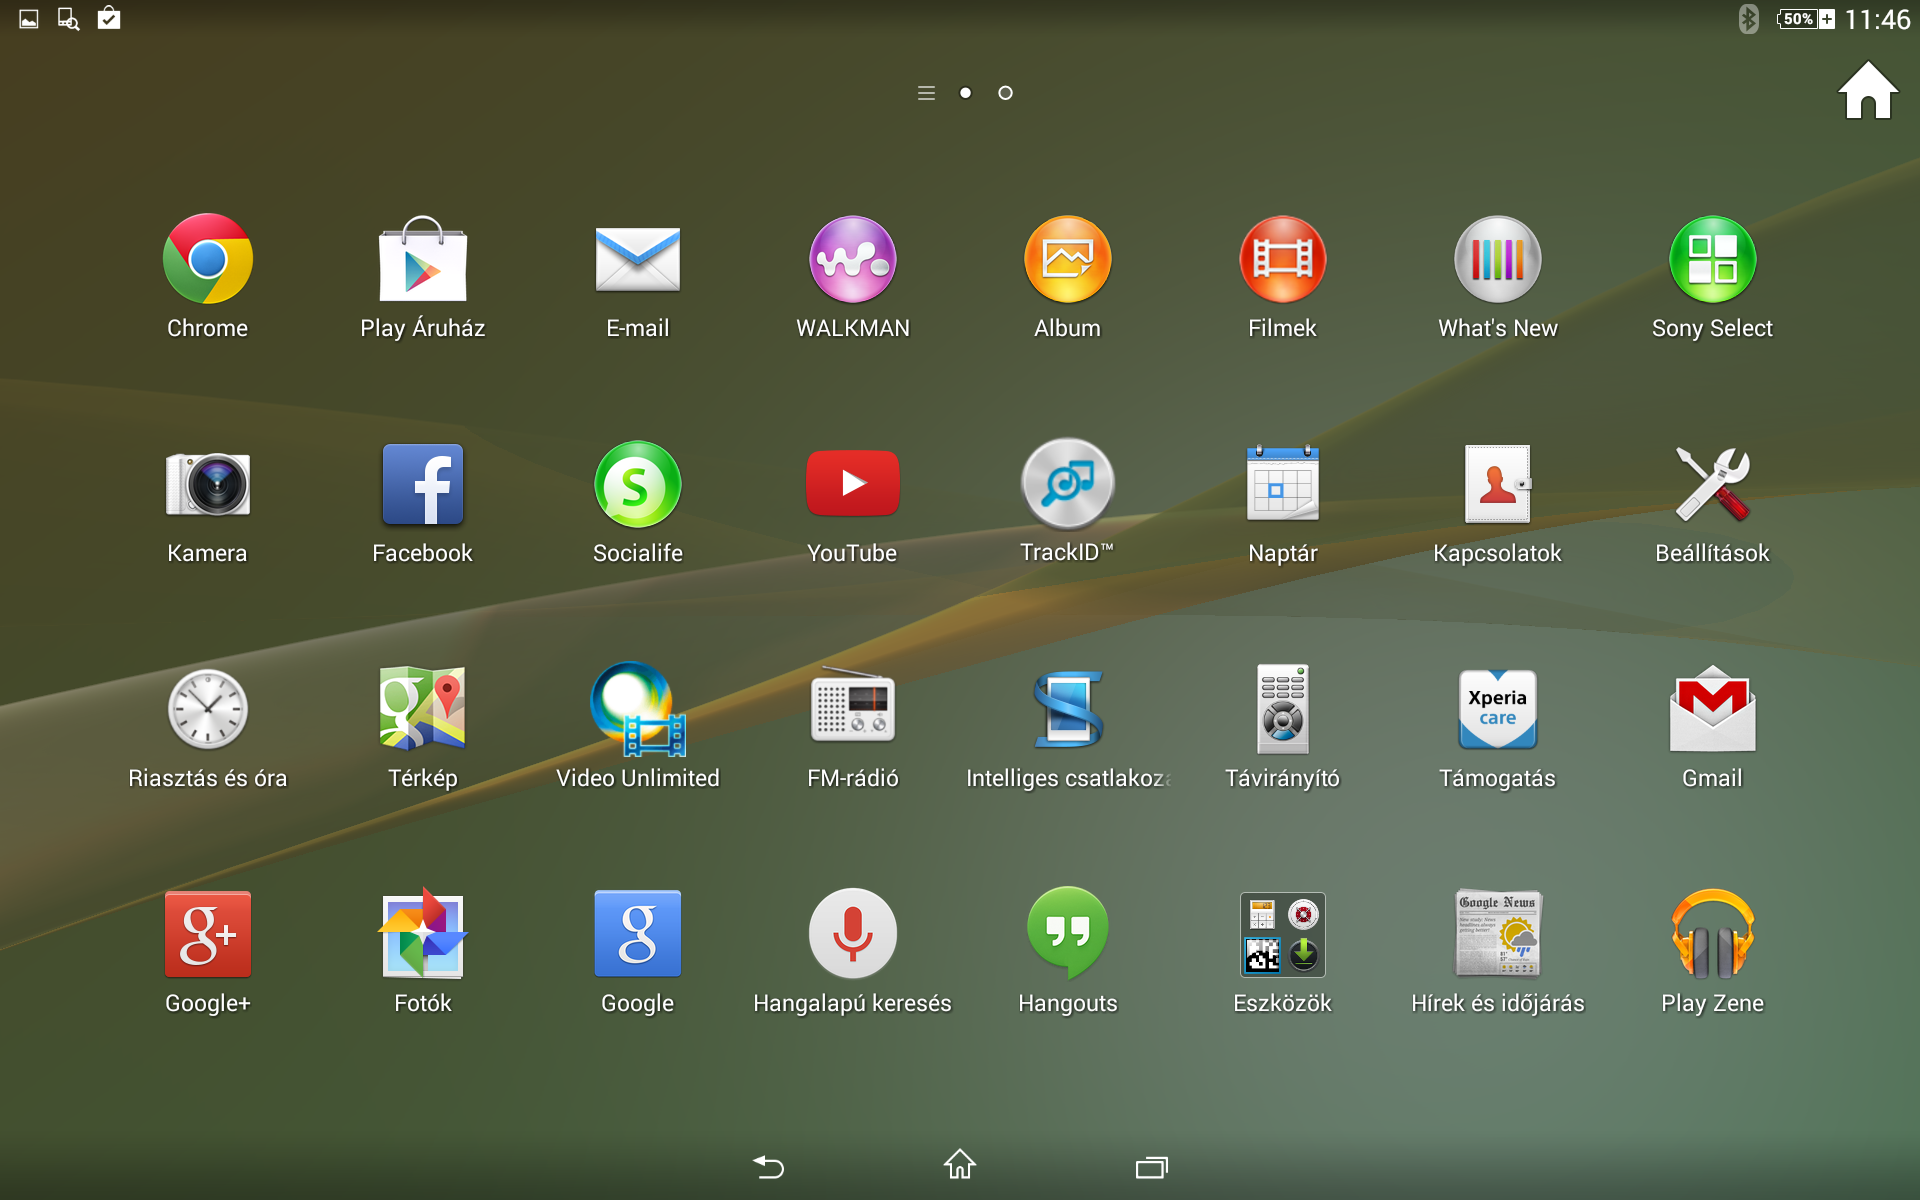Launch the Google search app
Viewport: 1920px width, 1200px height.
point(638,934)
